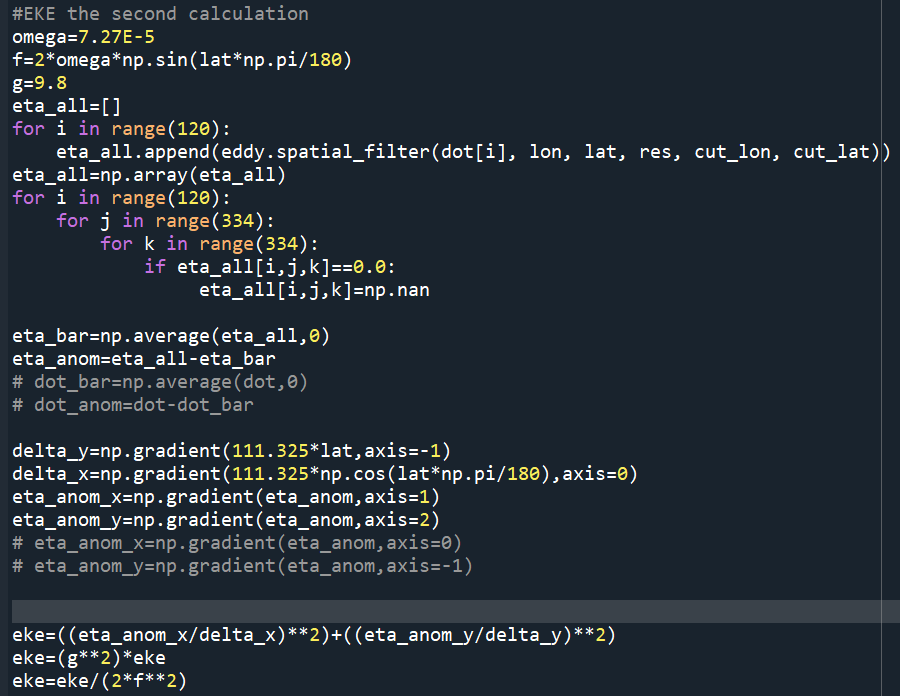The height and width of the screenshot is (696, 900).
Task: Click the line 'eke=((eta_anom_x/delta_x)**2)+...'
Action: (x=314, y=635)
